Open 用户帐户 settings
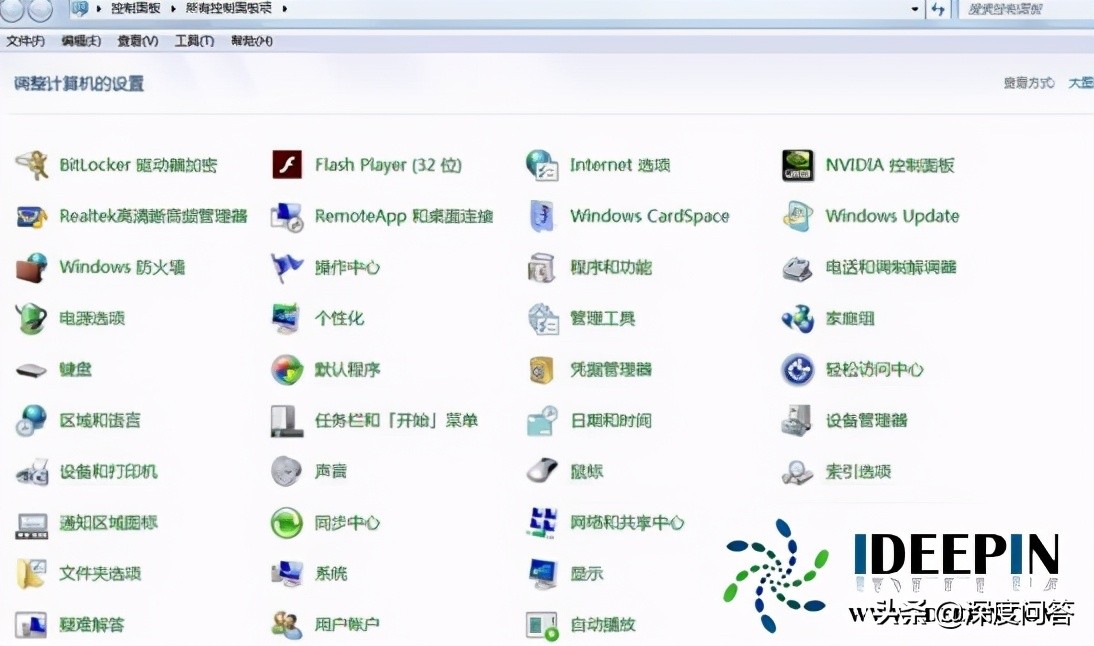 (342, 624)
